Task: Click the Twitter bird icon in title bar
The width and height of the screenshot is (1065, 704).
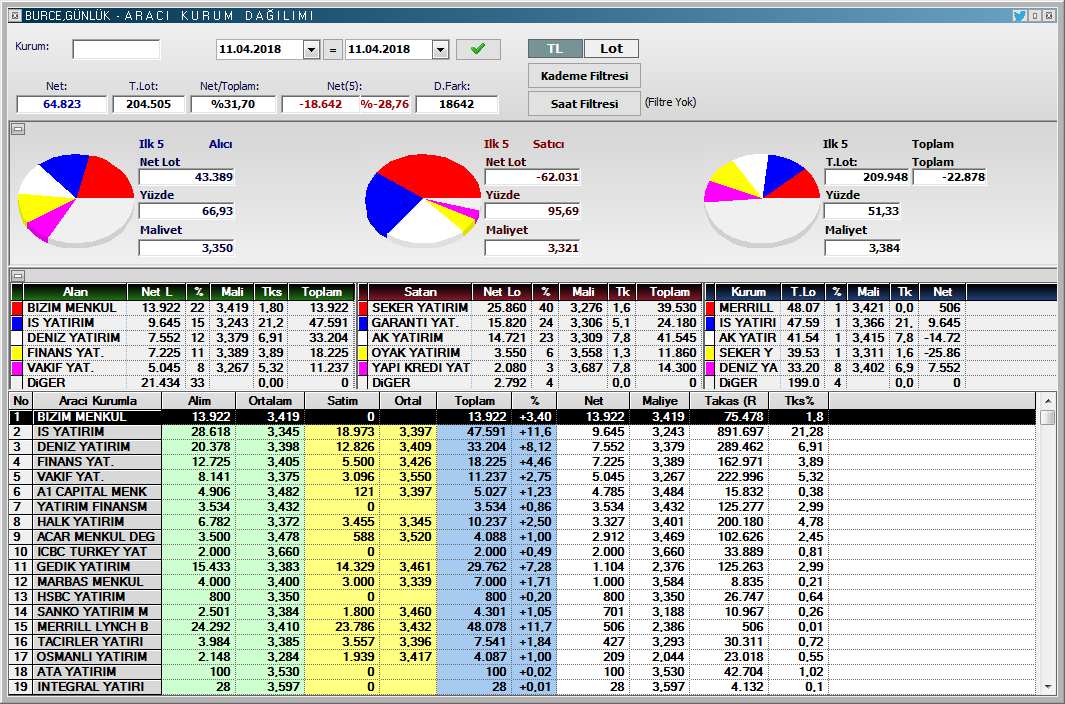Action: coord(1019,15)
